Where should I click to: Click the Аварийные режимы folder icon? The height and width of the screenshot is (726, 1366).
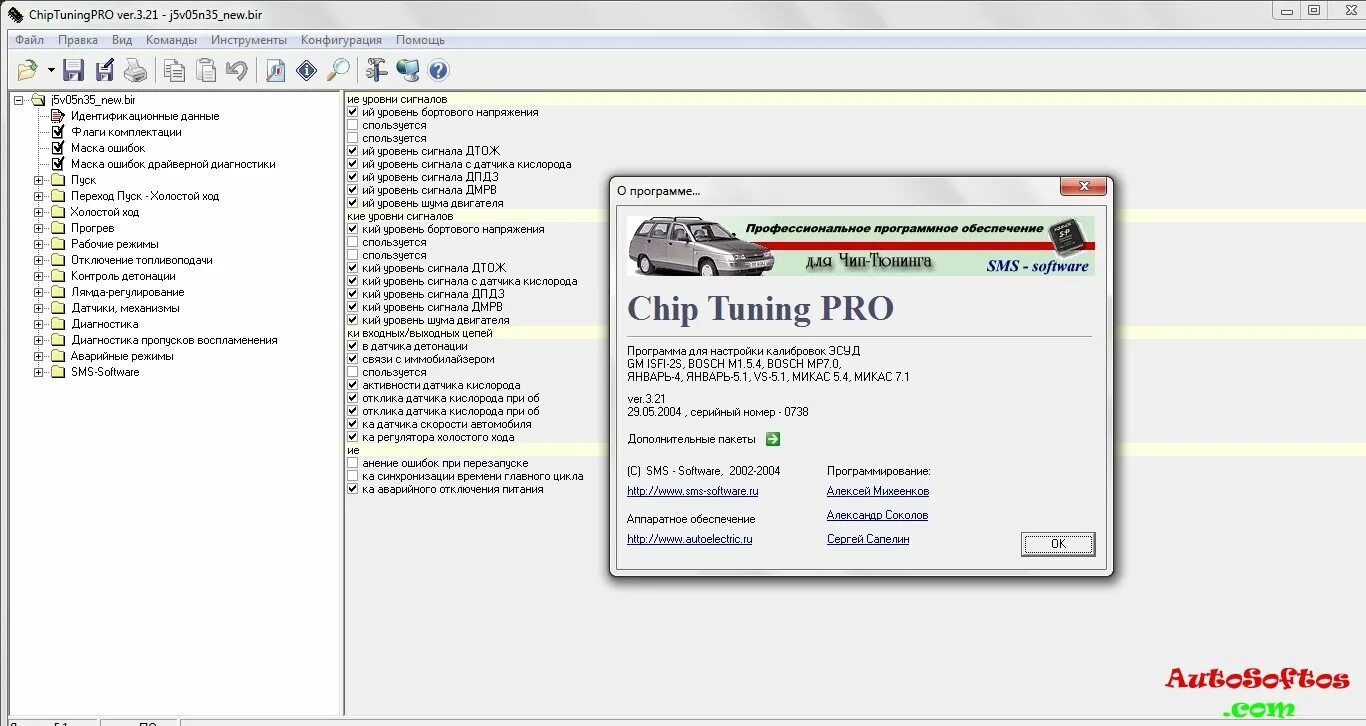[x=58, y=356]
